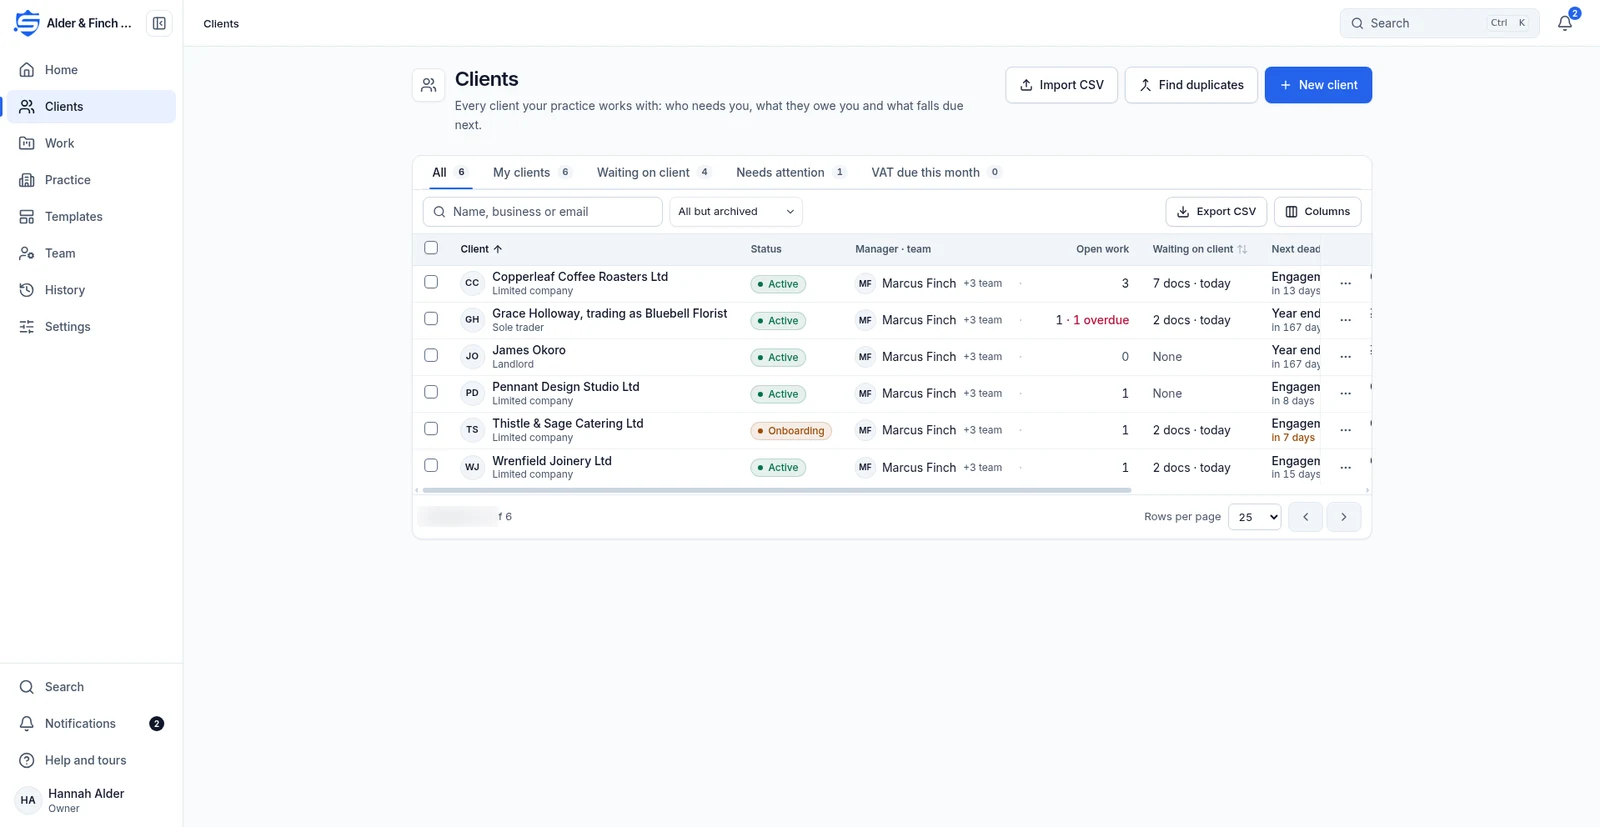Open the notifications bell in top bar
The width and height of the screenshot is (1600, 827).
tap(1565, 23)
